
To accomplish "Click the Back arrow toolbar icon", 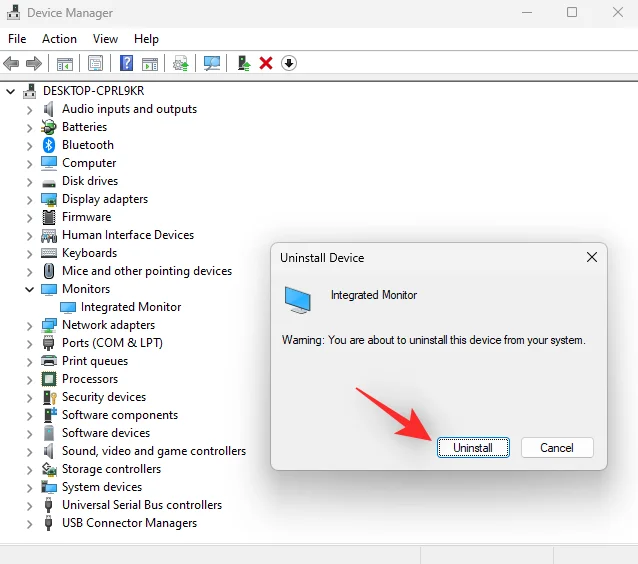I will click(11, 63).
